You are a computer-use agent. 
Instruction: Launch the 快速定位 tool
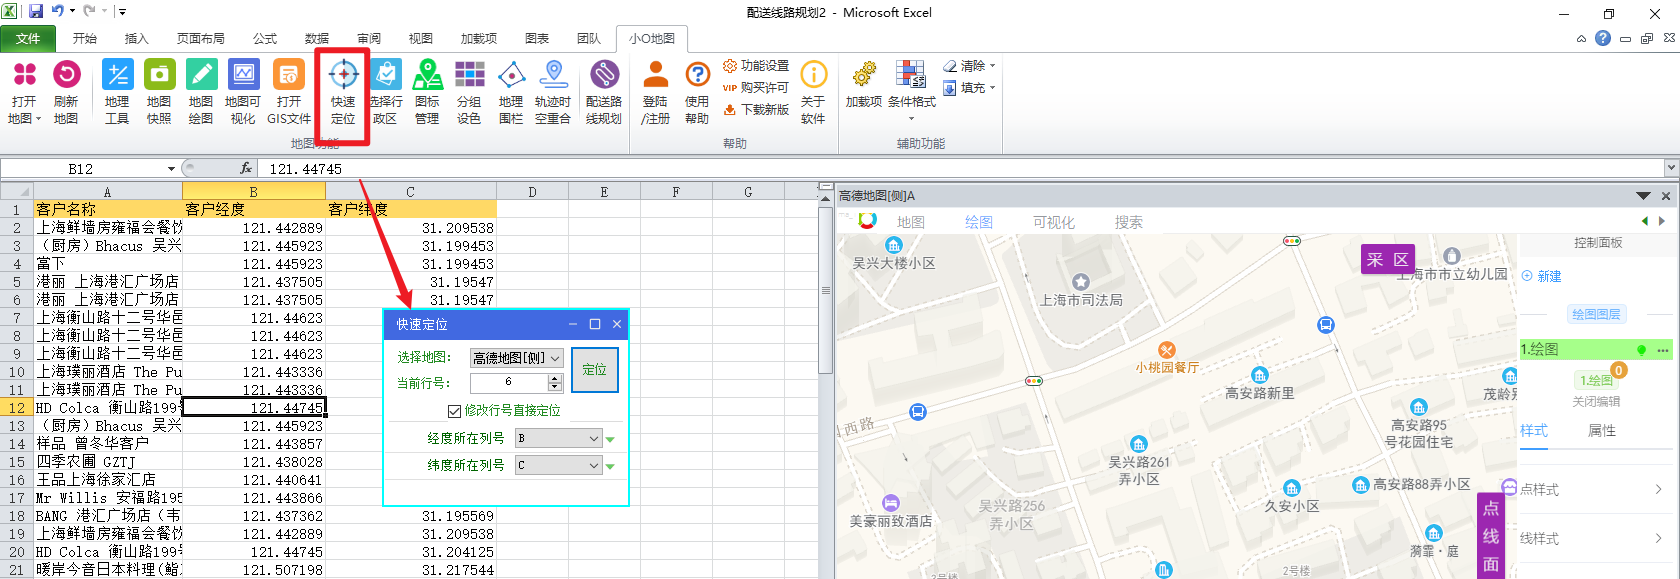click(343, 91)
